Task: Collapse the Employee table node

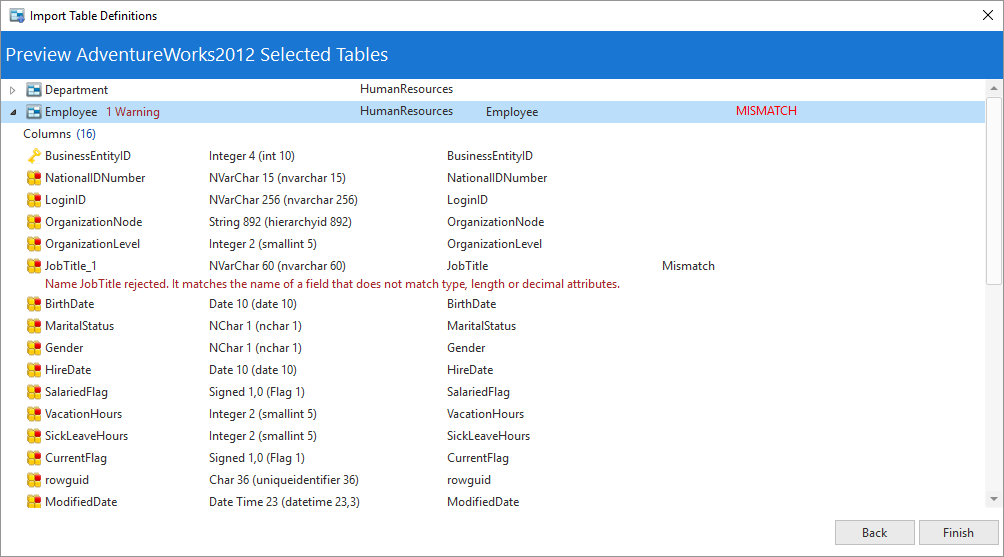Action: click(x=13, y=112)
